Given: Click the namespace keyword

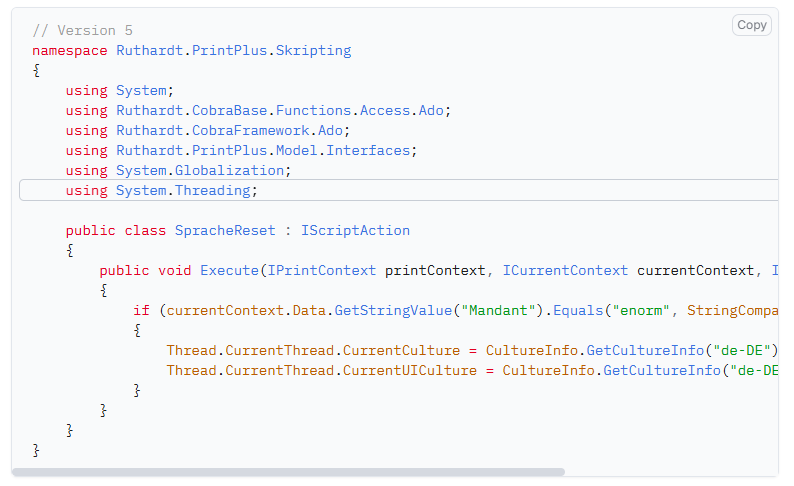Looking at the screenshot, I should click(70, 50).
